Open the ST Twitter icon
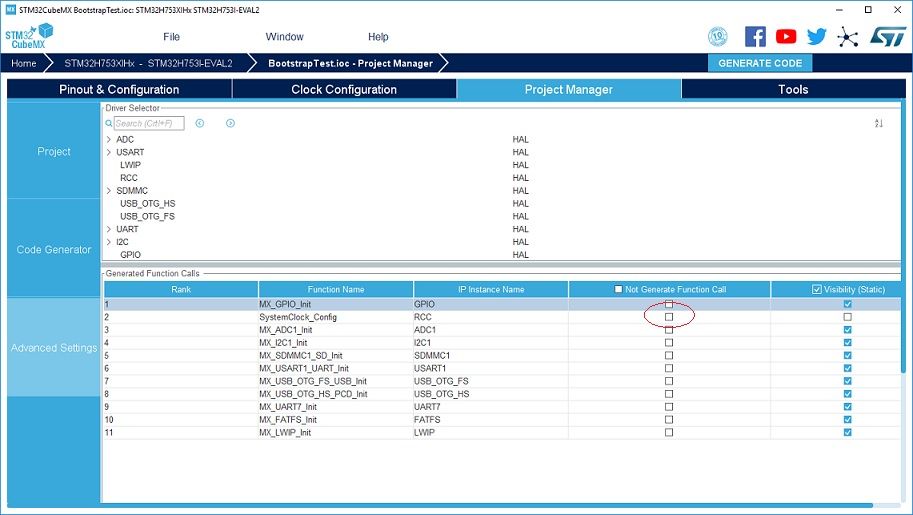Image resolution: width=913 pixels, height=515 pixels. 816,37
